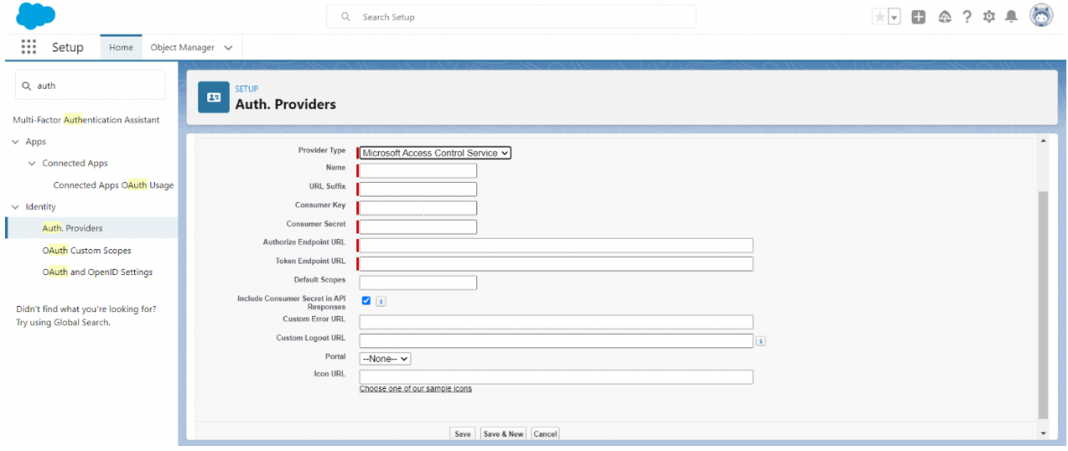Click Choose one of our sample icons link
Screen dimensions: 1068x451
click(x=415, y=388)
